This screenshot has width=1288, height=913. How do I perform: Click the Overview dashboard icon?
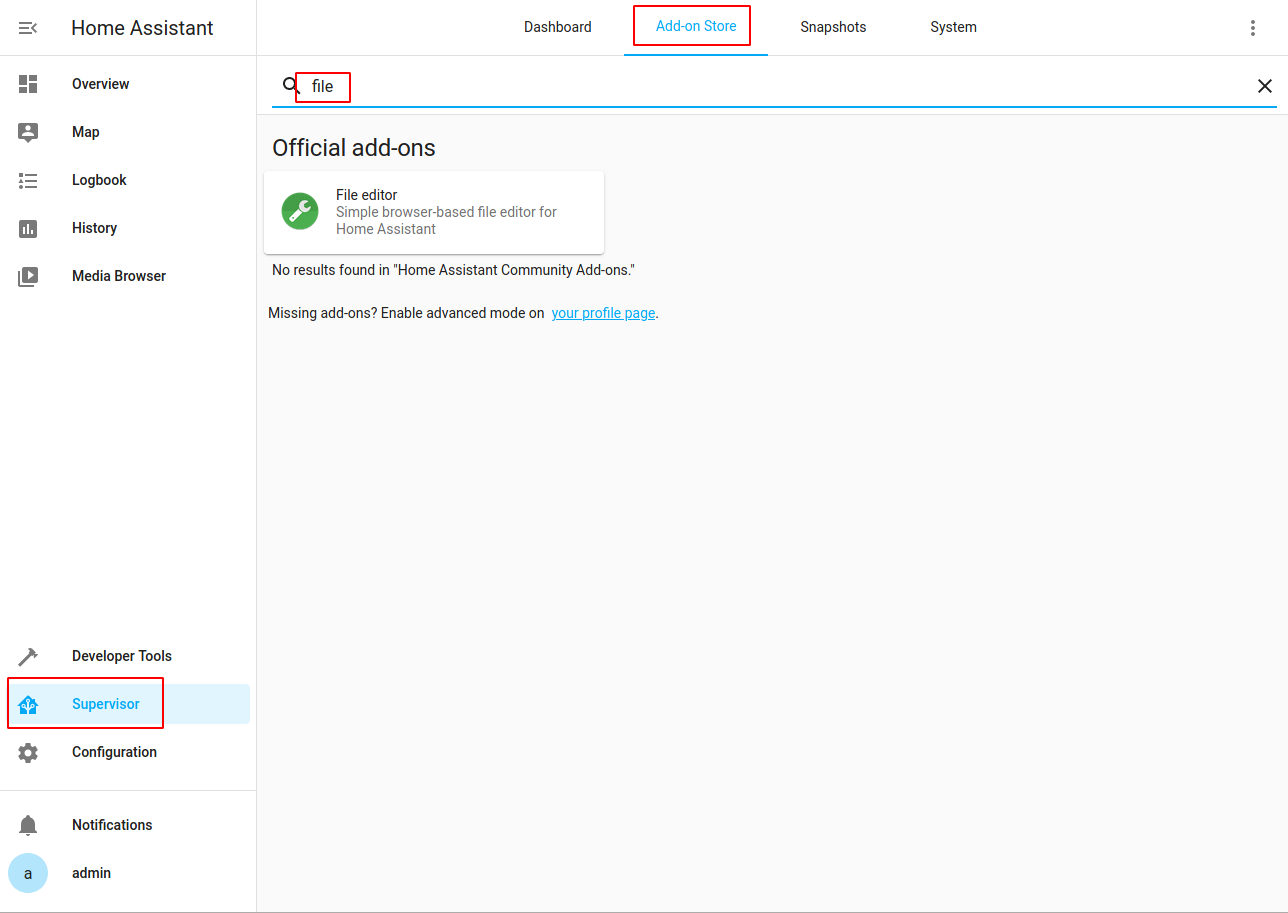pyautogui.click(x=28, y=84)
